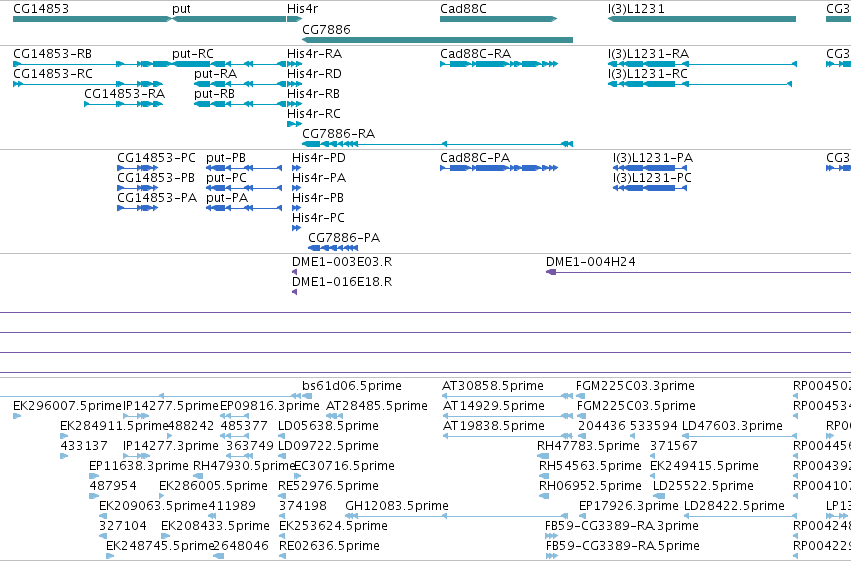The height and width of the screenshot is (561, 851).
Task: Select EST LD05638.5prime
Action: tap(328, 426)
